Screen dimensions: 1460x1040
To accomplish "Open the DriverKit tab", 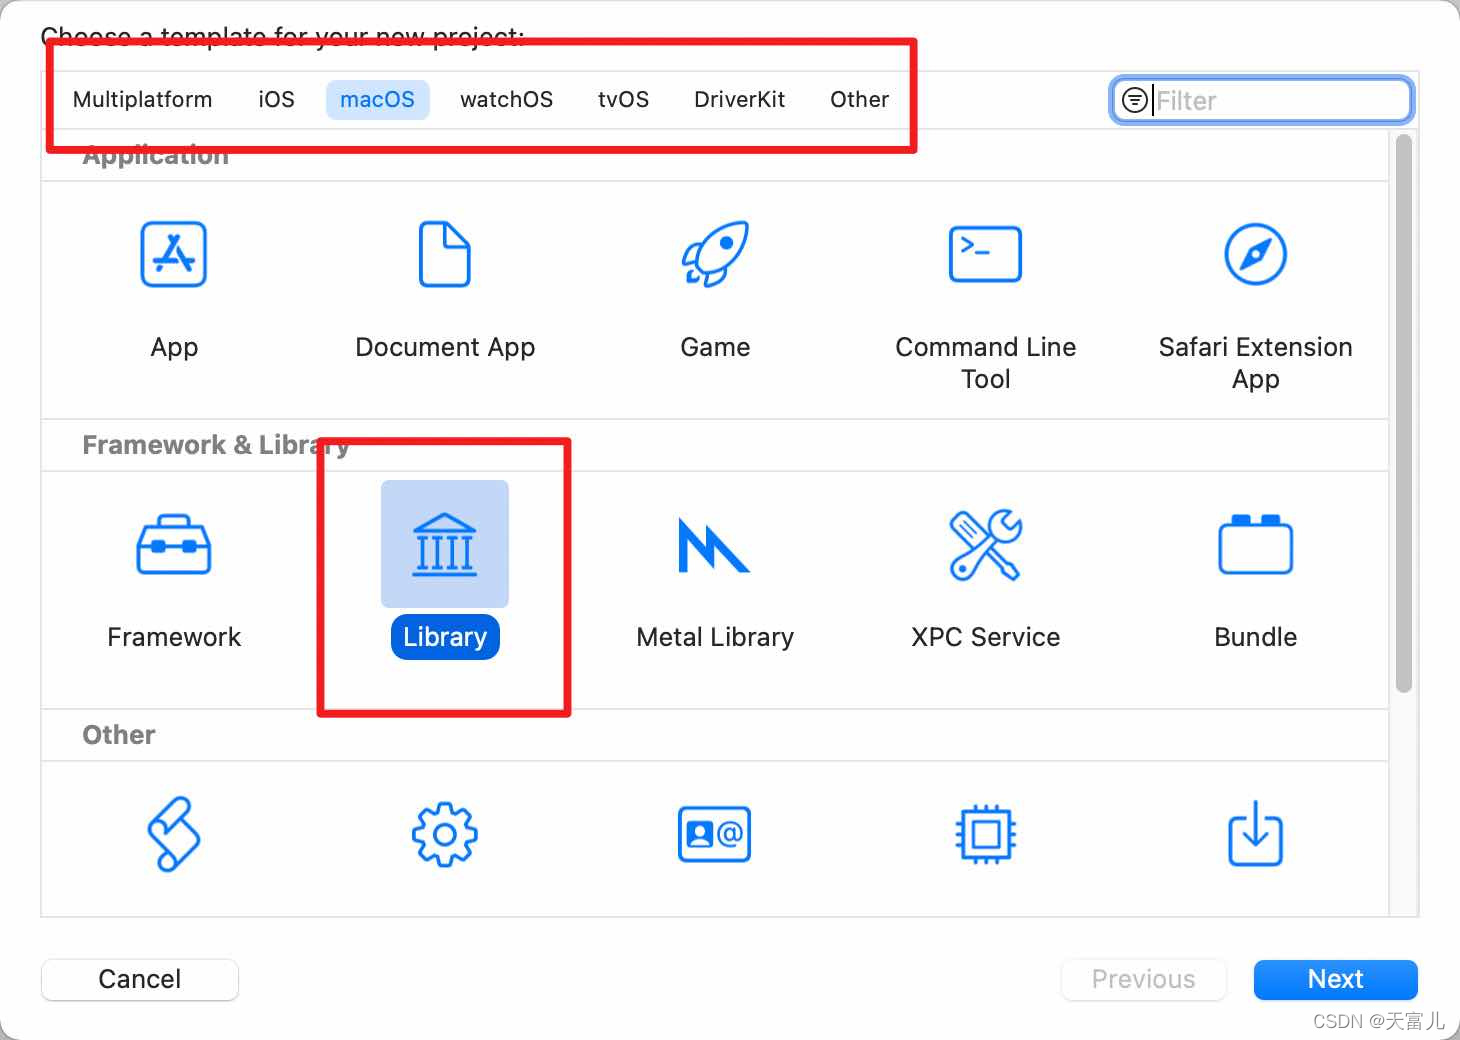I will (740, 99).
